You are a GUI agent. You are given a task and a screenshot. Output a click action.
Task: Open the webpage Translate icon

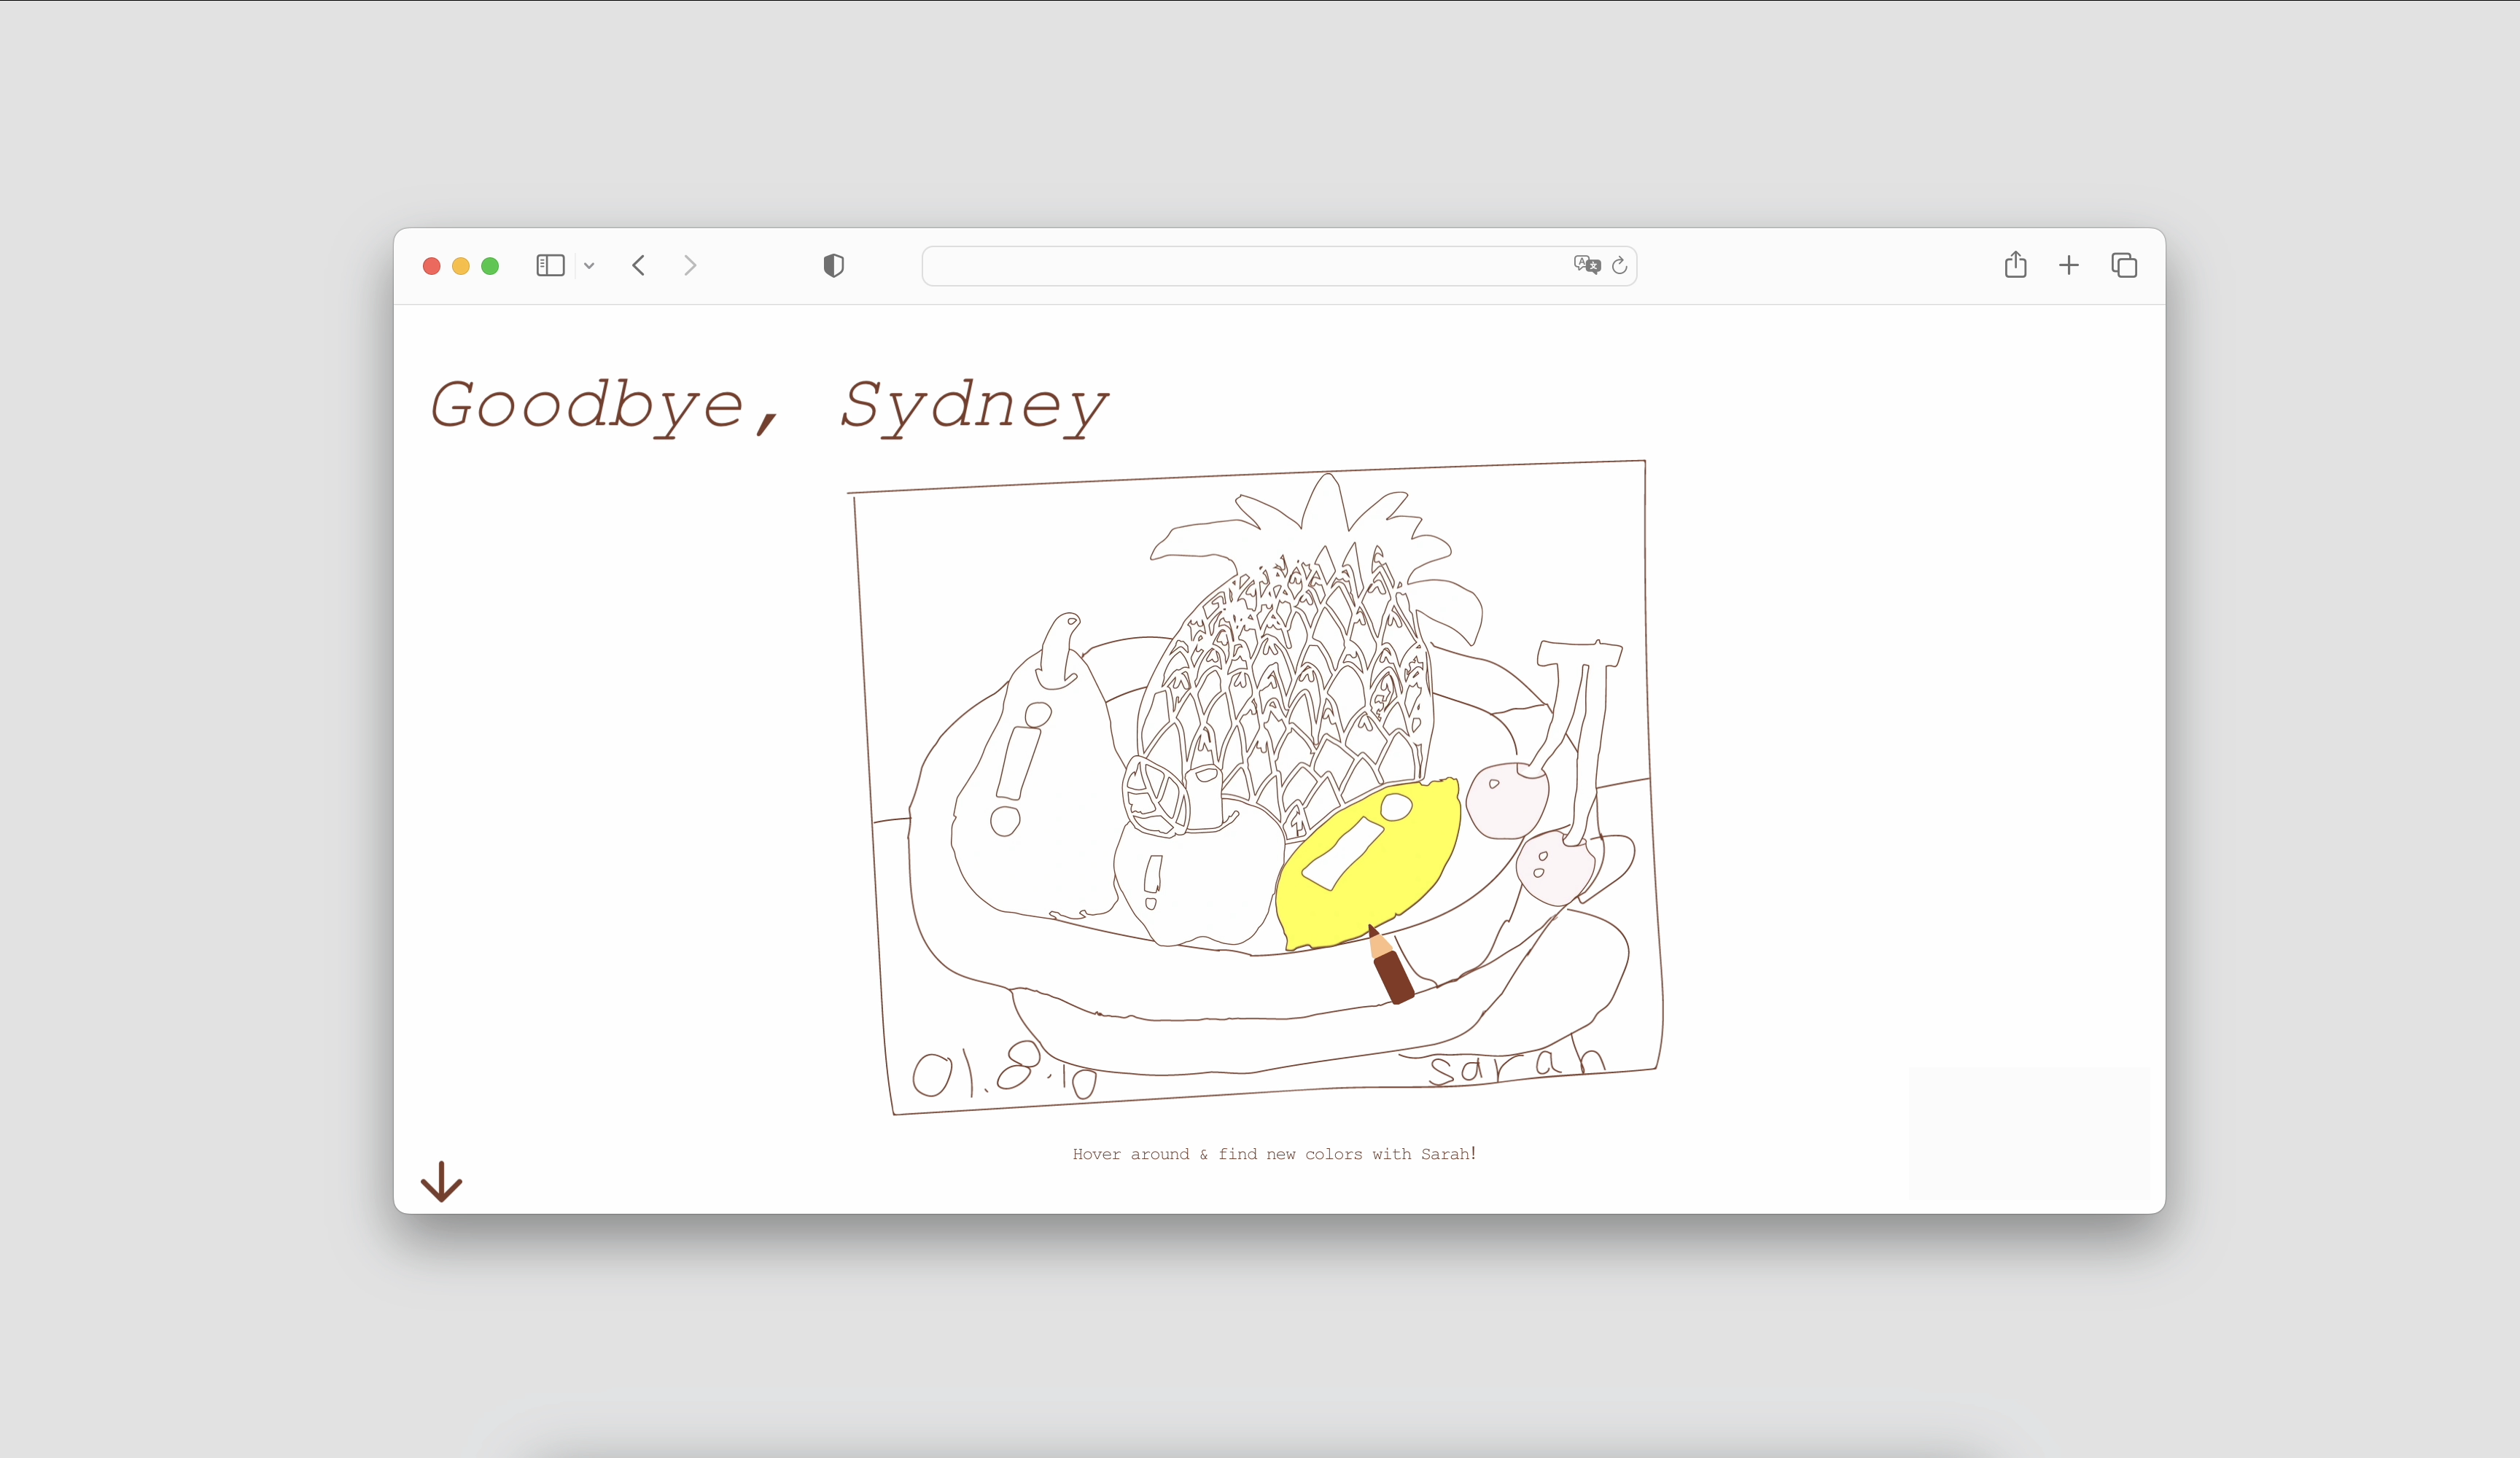1585,264
